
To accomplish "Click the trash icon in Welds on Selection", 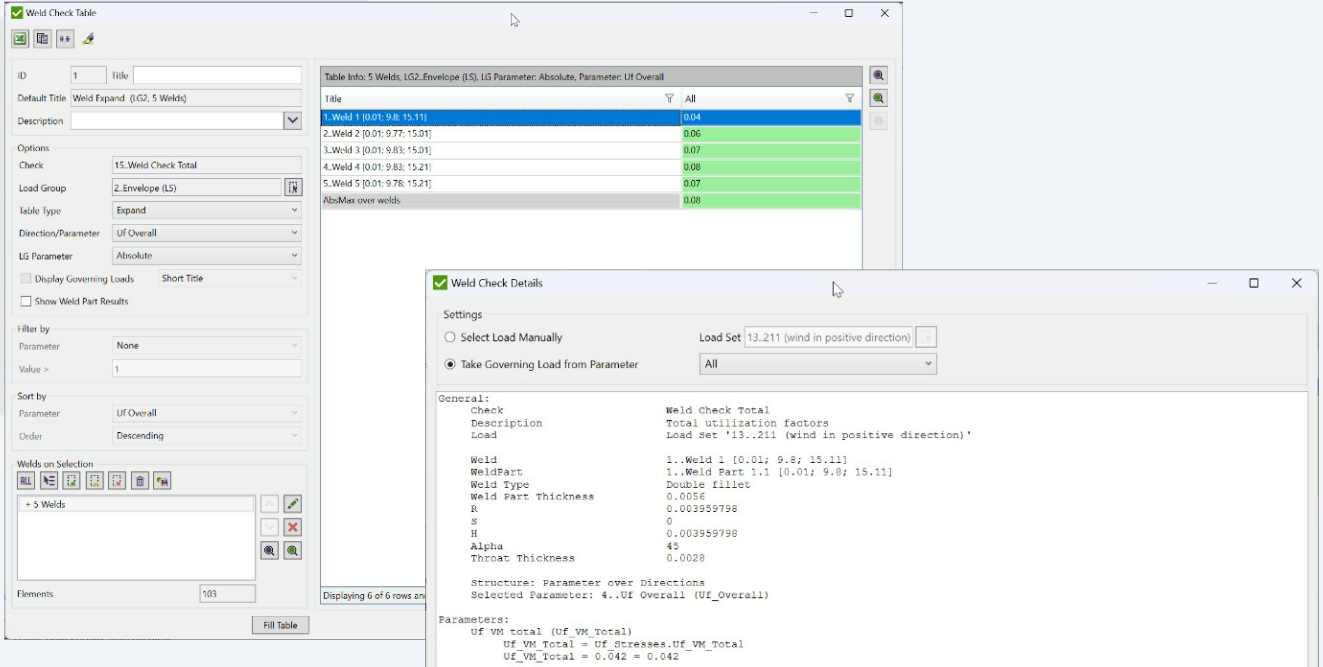I will click(x=140, y=481).
